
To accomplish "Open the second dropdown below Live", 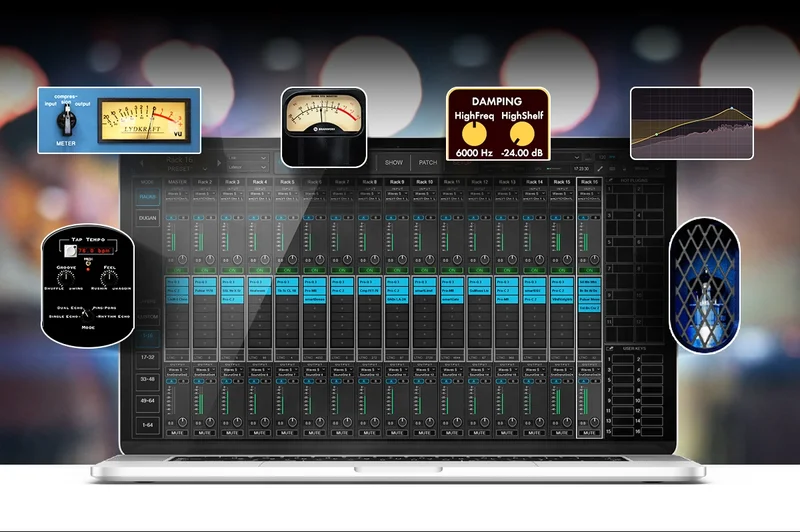I will [x=247, y=167].
